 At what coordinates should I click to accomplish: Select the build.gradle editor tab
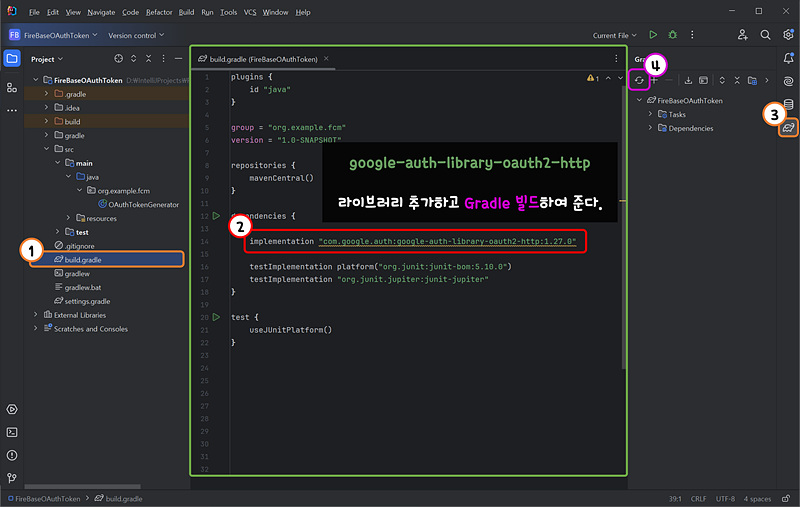point(263,59)
